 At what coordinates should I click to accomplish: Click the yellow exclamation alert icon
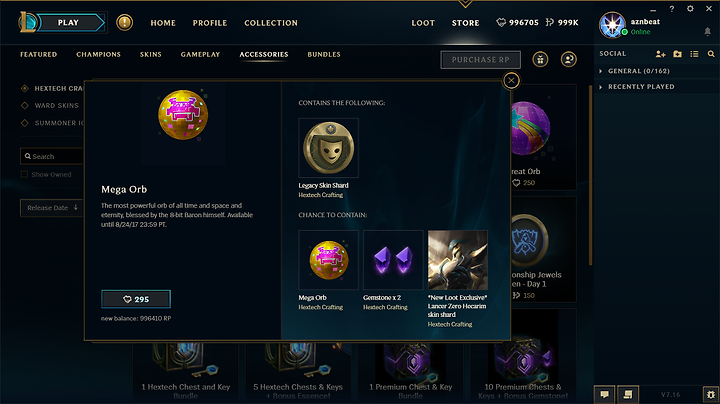point(124,22)
